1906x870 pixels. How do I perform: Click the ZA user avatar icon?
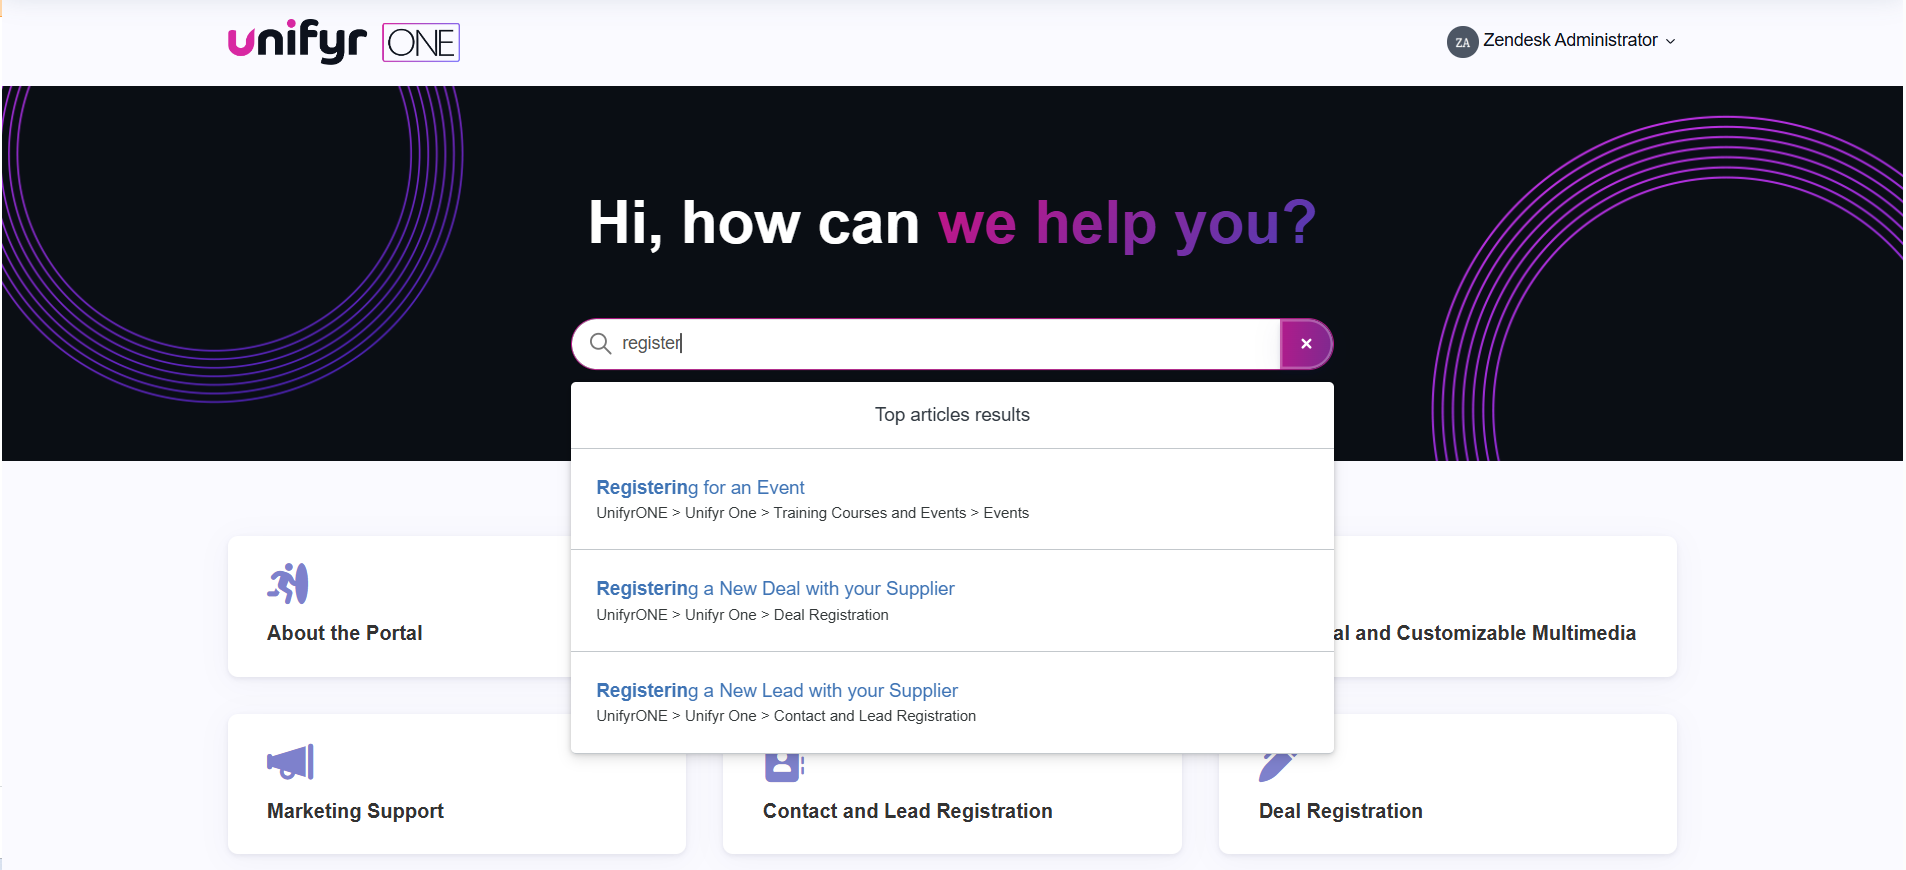point(1462,42)
